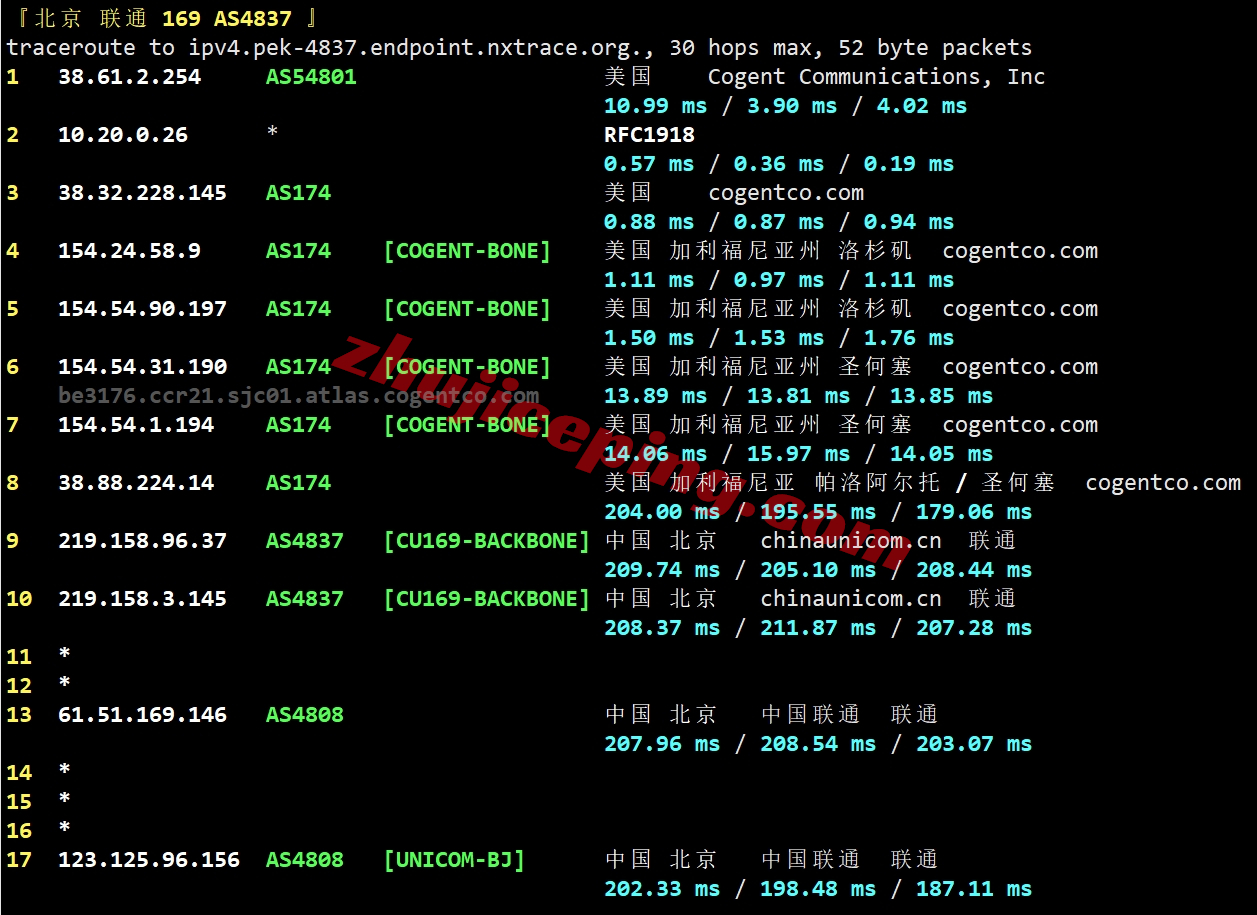Click AS174 in the 38.88.224.14 row

(298, 483)
